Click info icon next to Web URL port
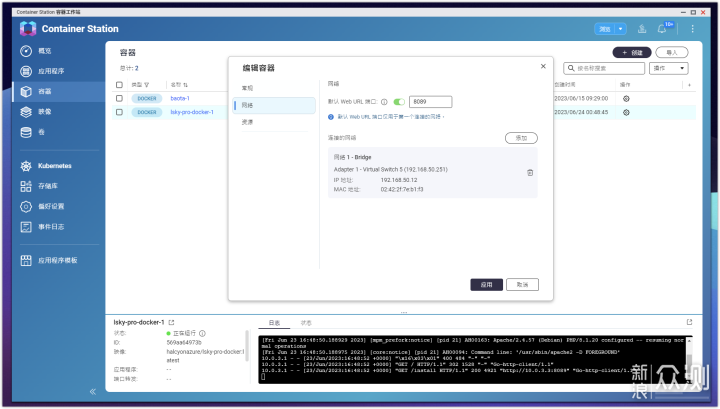The height and width of the screenshot is (409, 720). coord(384,102)
